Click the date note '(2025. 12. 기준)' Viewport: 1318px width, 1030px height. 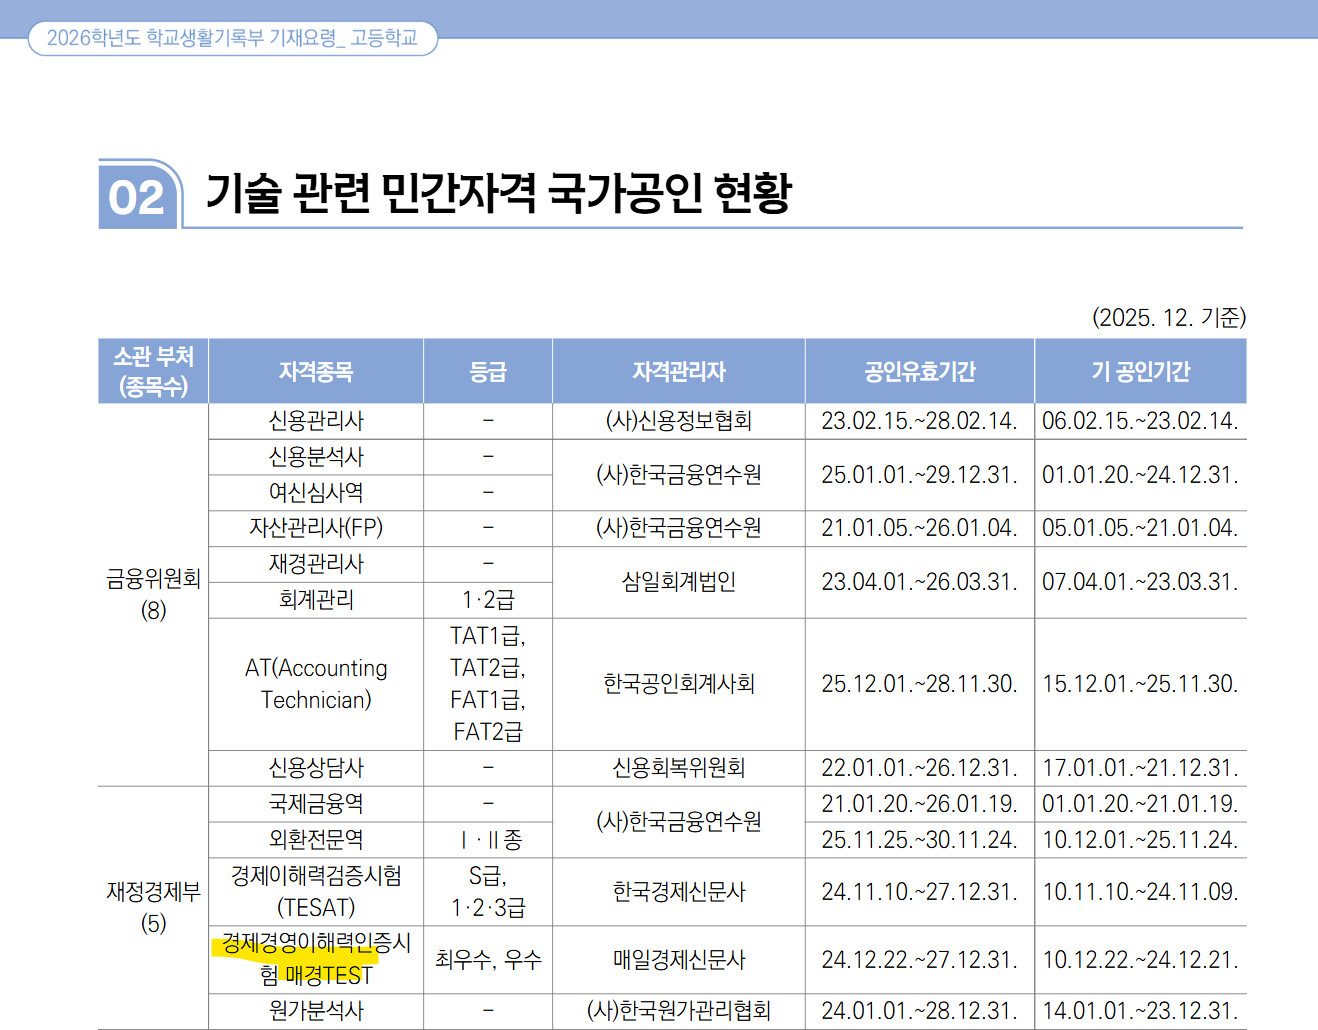(1168, 317)
